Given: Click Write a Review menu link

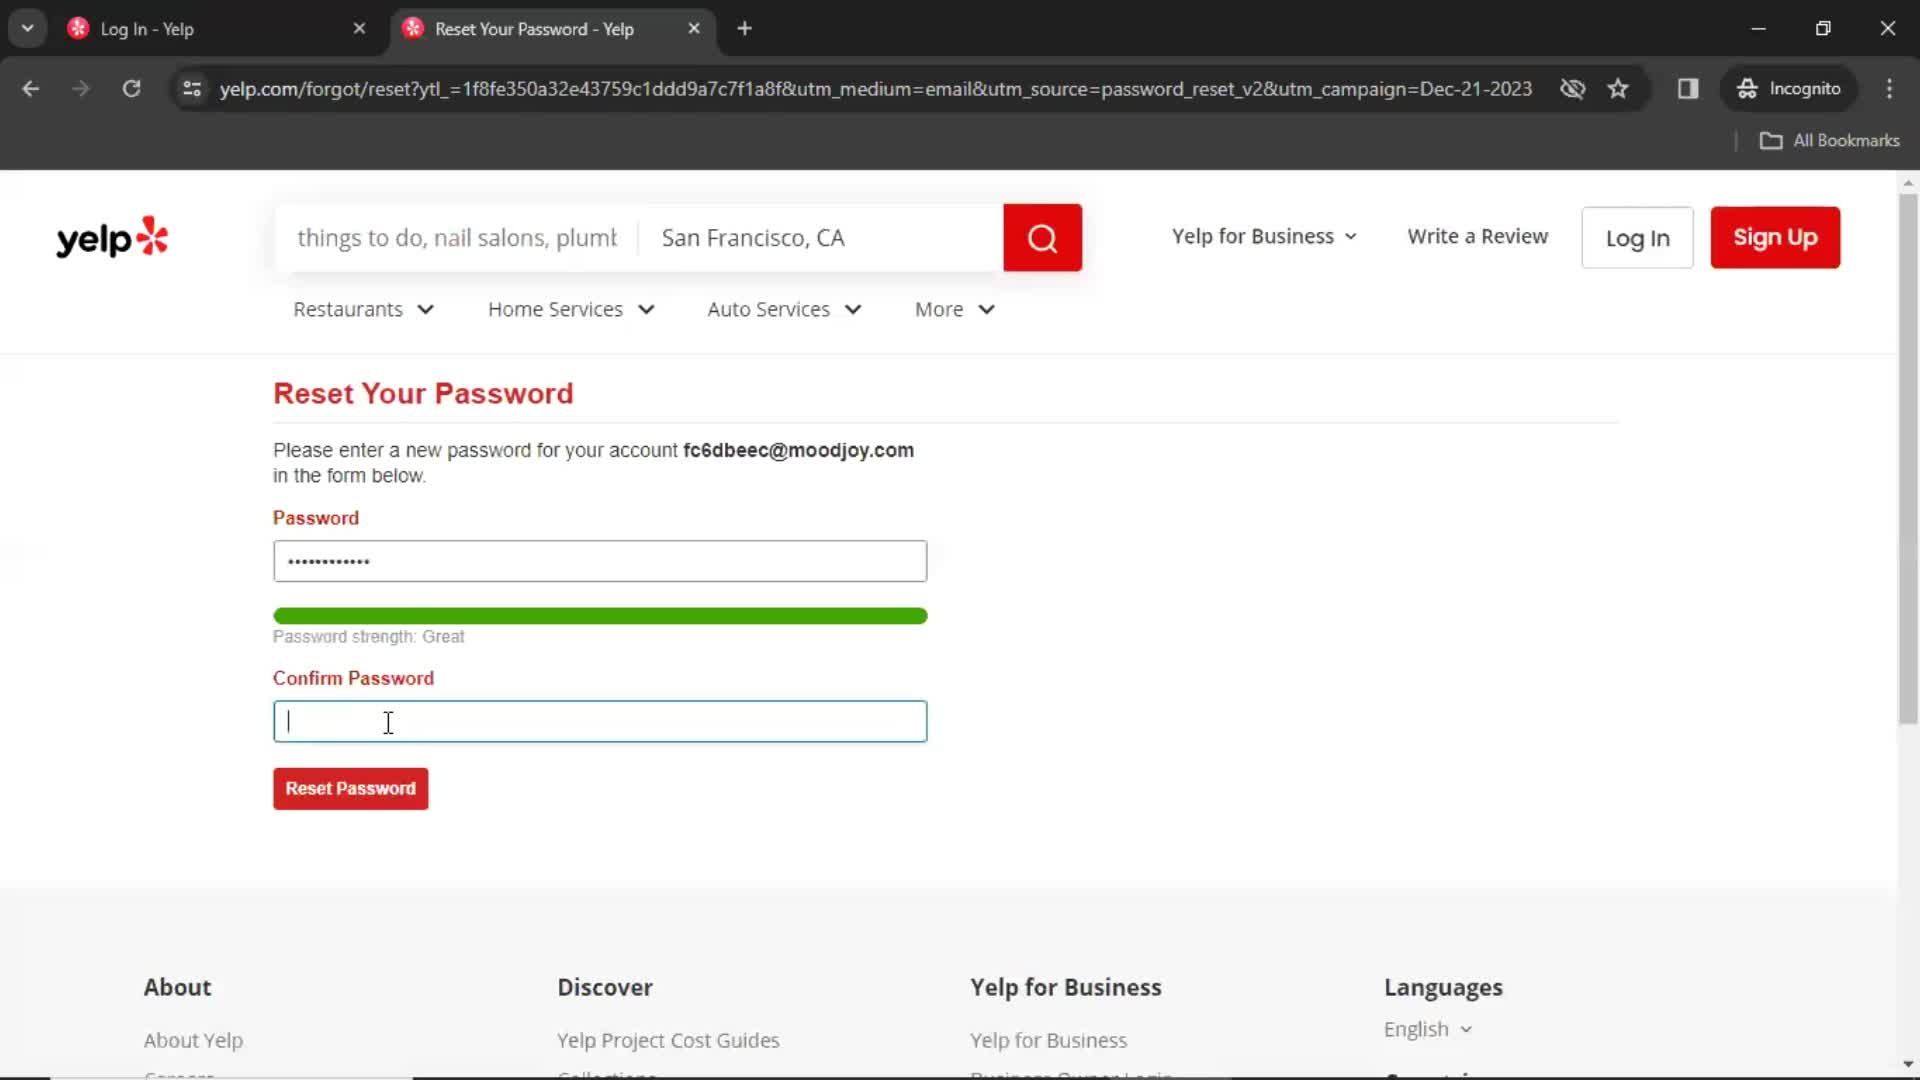Looking at the screenshot, I should click(1478, 236).
